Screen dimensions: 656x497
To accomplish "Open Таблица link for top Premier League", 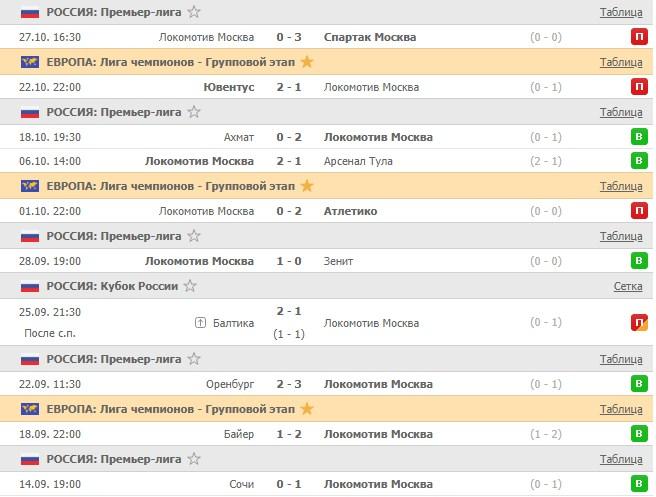I will [621, 12].
